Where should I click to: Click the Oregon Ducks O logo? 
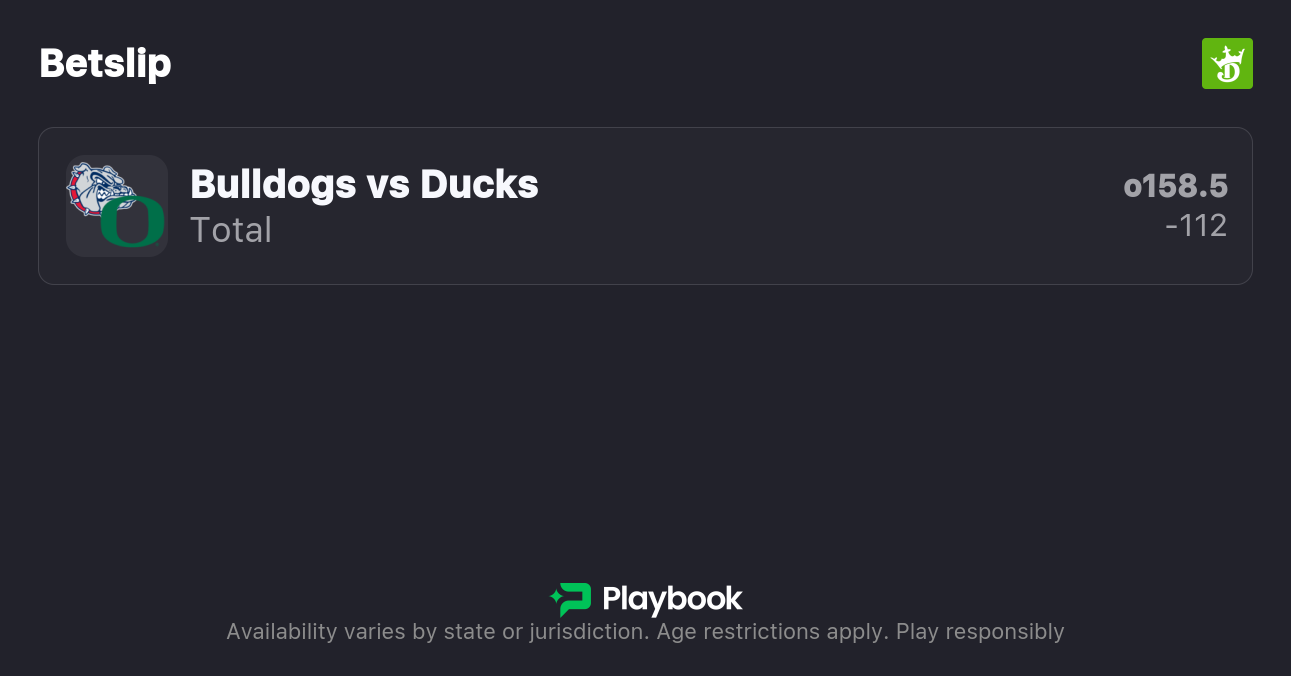[x=133, y=222]
